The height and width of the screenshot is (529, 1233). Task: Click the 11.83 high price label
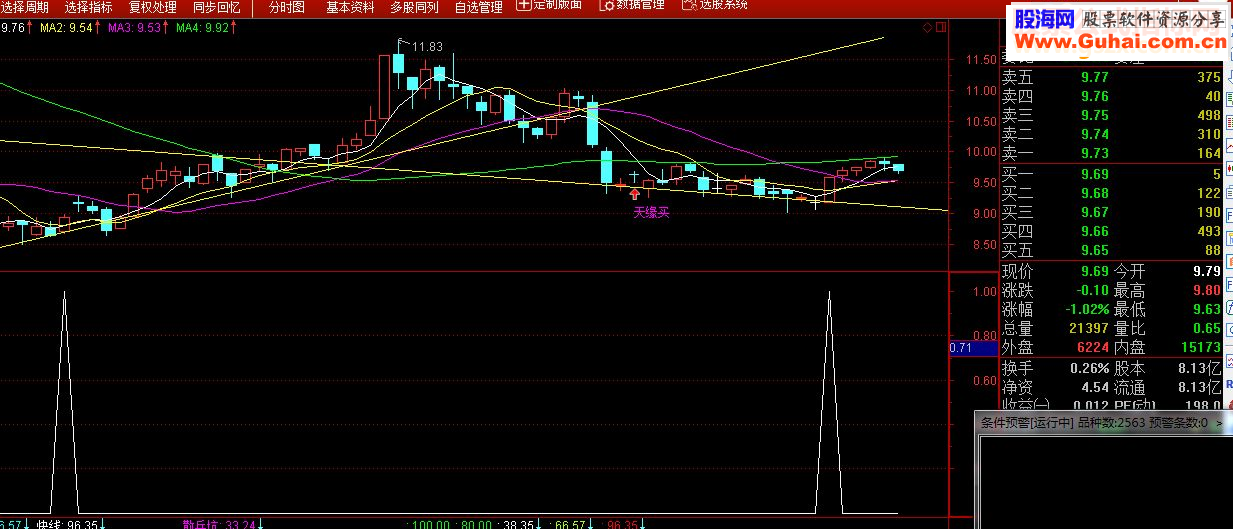427,47
